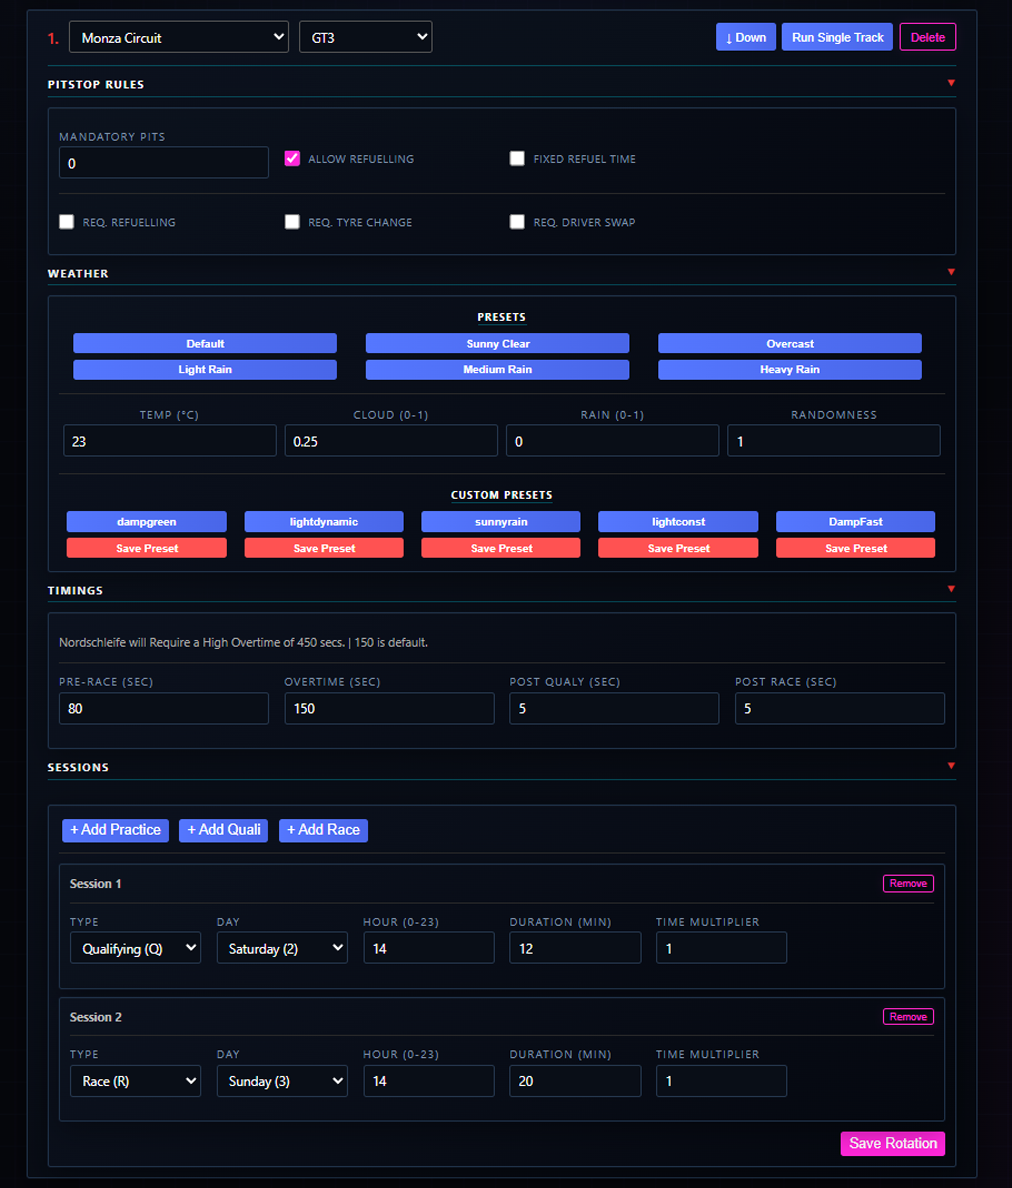Open the GT3 car class dropdown
This screenshot has height=1188, width=1012.
(366, 37)
